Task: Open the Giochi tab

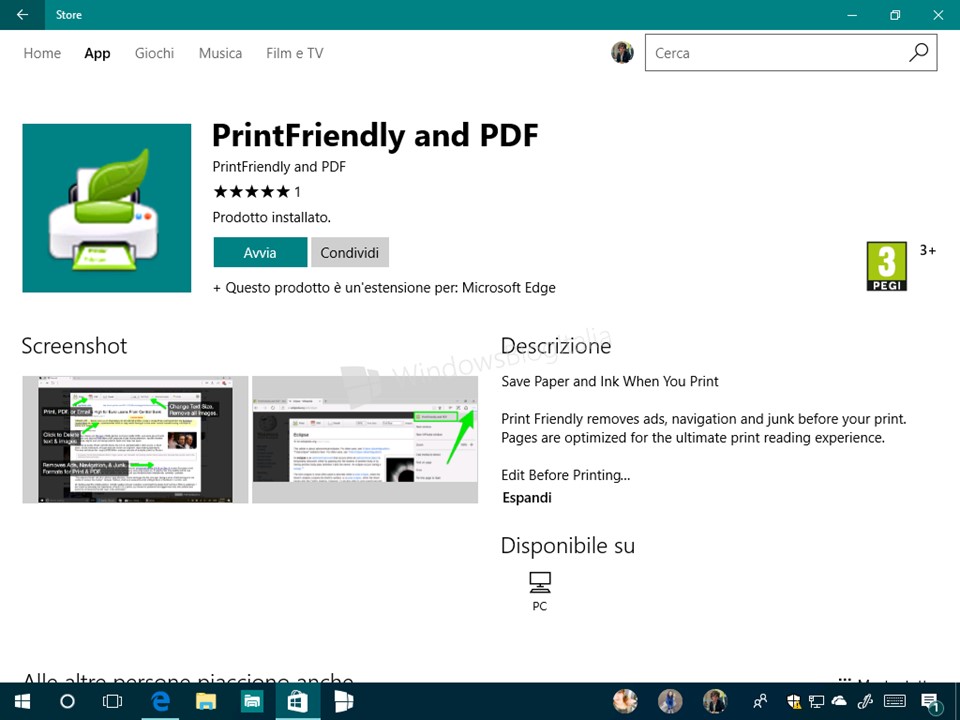Action: coord(154,53)
